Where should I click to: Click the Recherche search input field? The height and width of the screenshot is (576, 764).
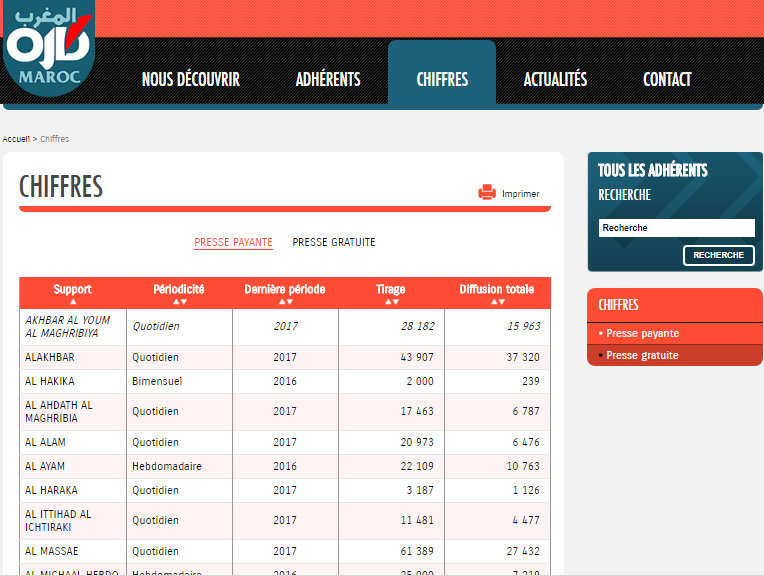[x=676, y=228]
